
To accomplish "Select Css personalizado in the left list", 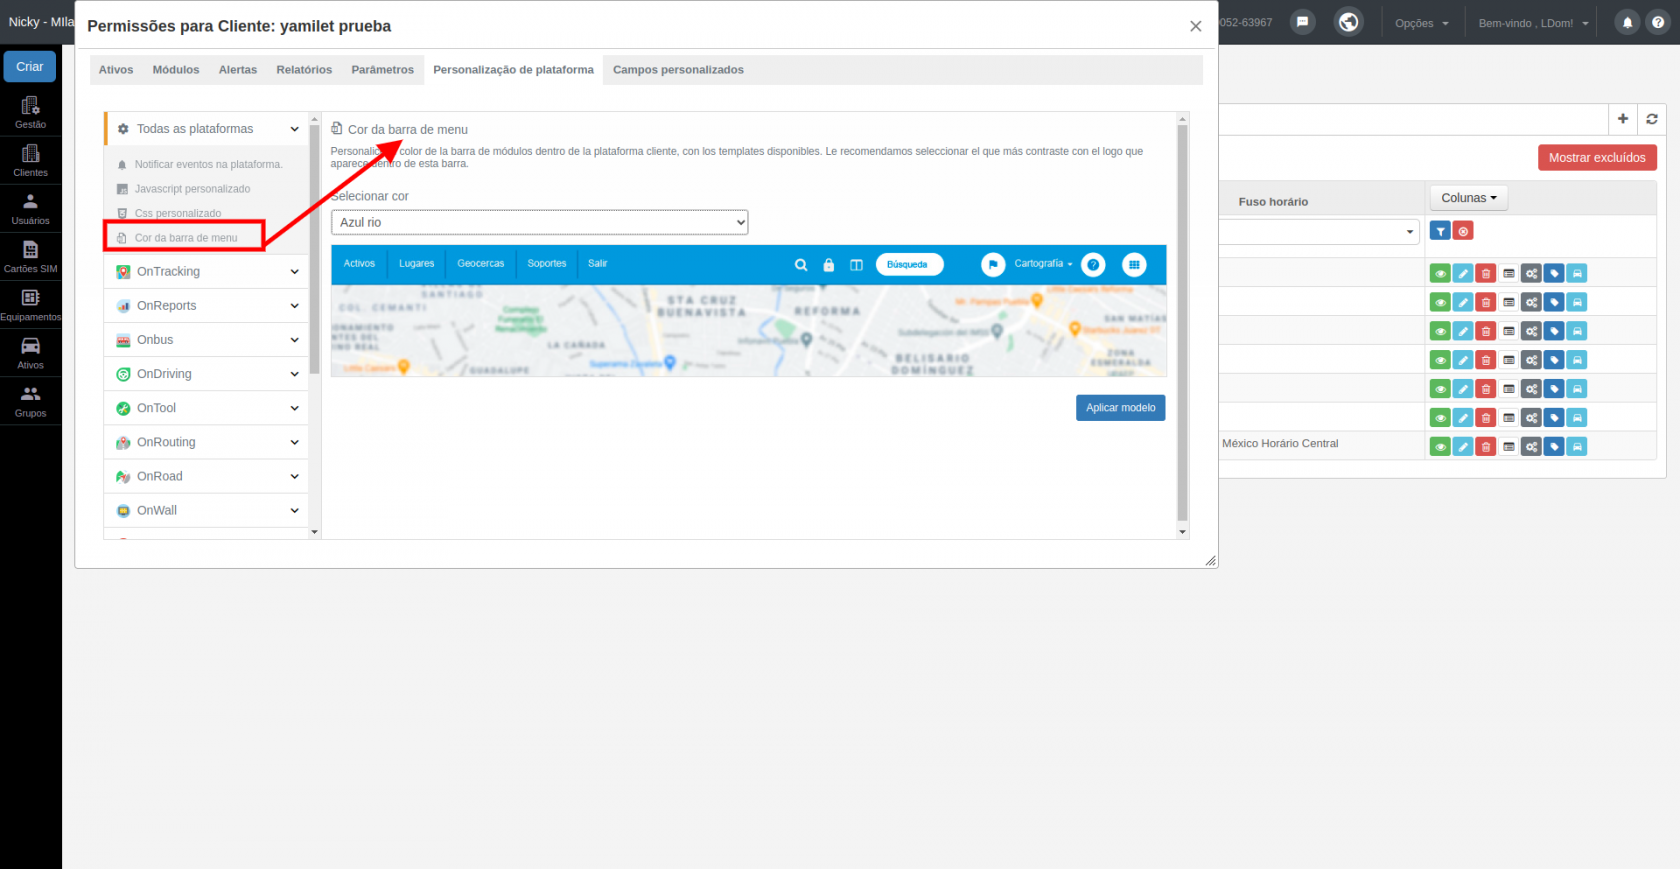I will [x=178, y=213].
